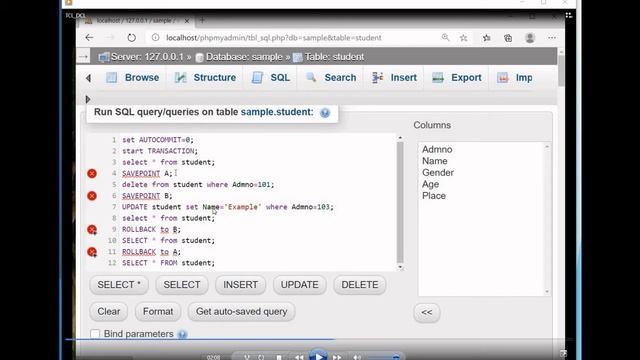This screenshot has width=640, height=360.
Task: Clear the SQL query box
Action: click(109, 311)
